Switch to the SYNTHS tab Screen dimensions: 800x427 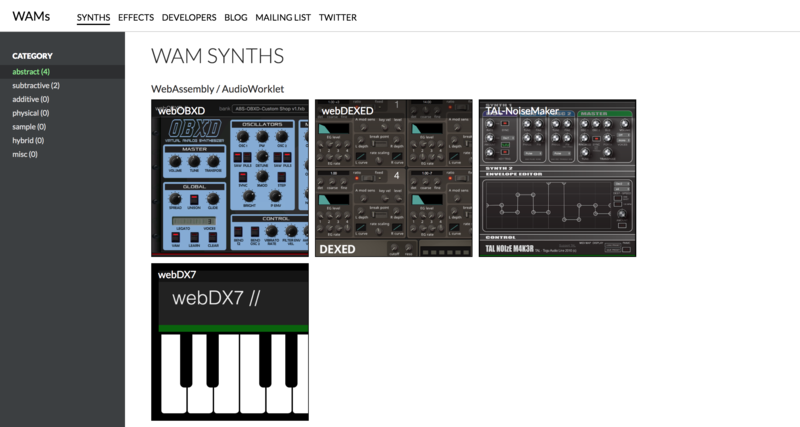click(x=93, y=17)
